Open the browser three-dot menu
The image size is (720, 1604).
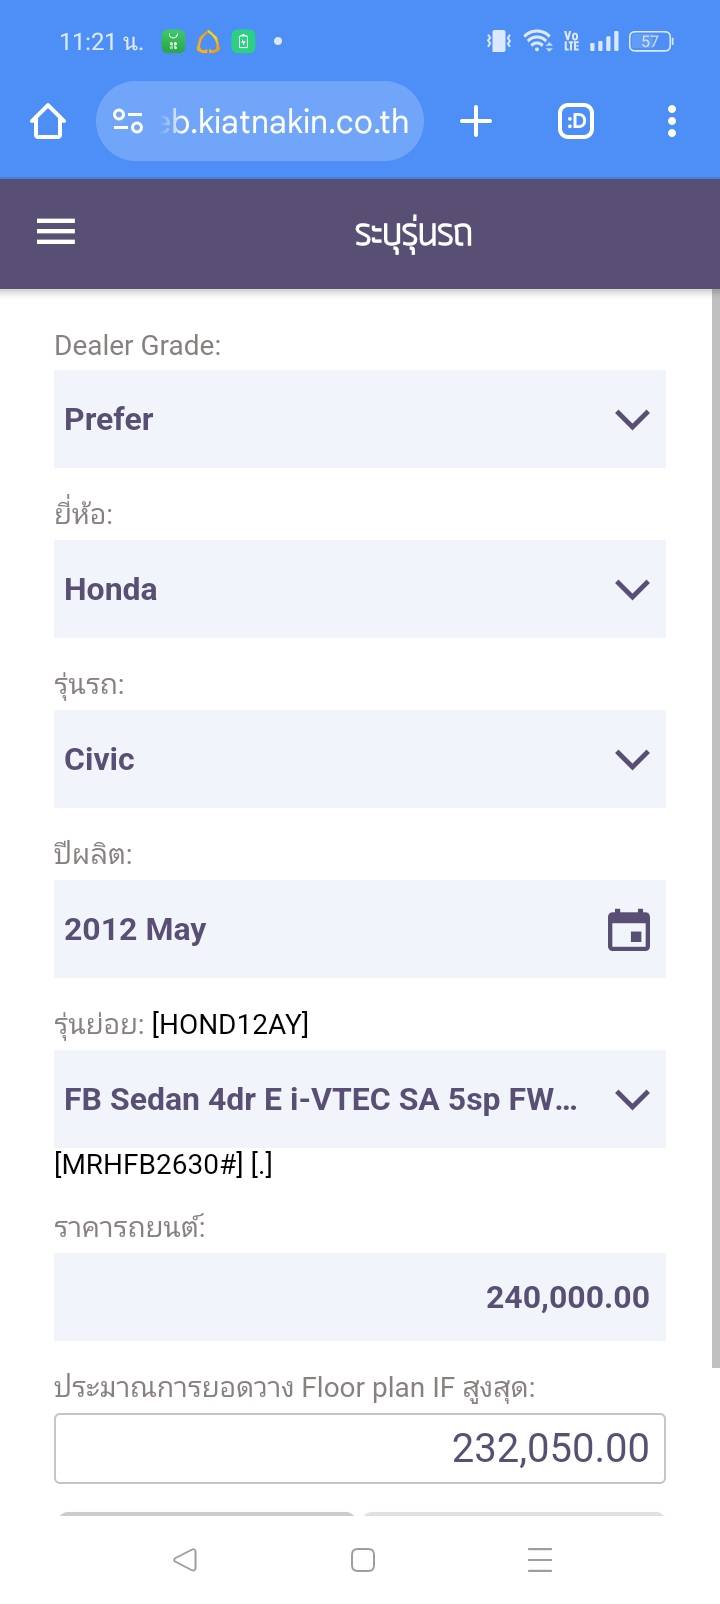[671, 122]
